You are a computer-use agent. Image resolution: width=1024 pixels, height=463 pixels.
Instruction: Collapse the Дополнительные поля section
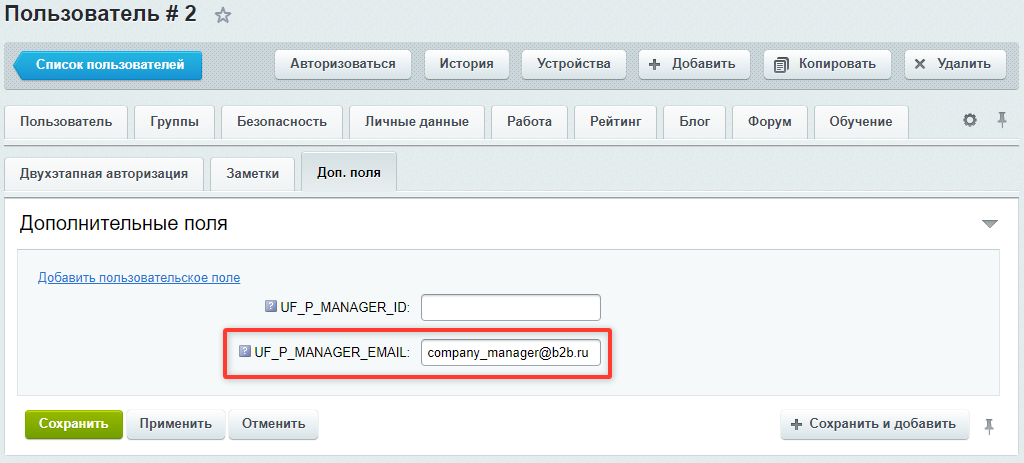click(x=990, y=224)
